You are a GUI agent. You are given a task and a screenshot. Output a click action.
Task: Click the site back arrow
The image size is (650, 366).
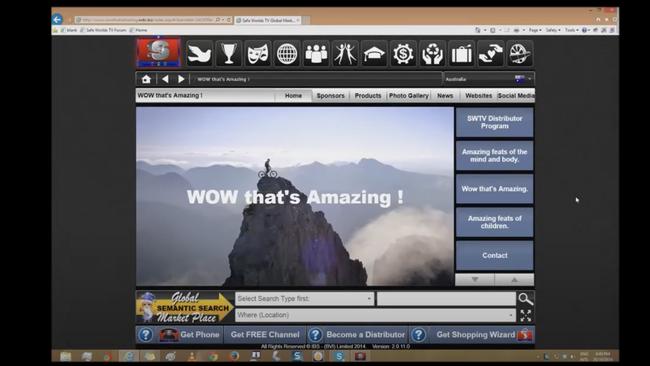(165, 79)
